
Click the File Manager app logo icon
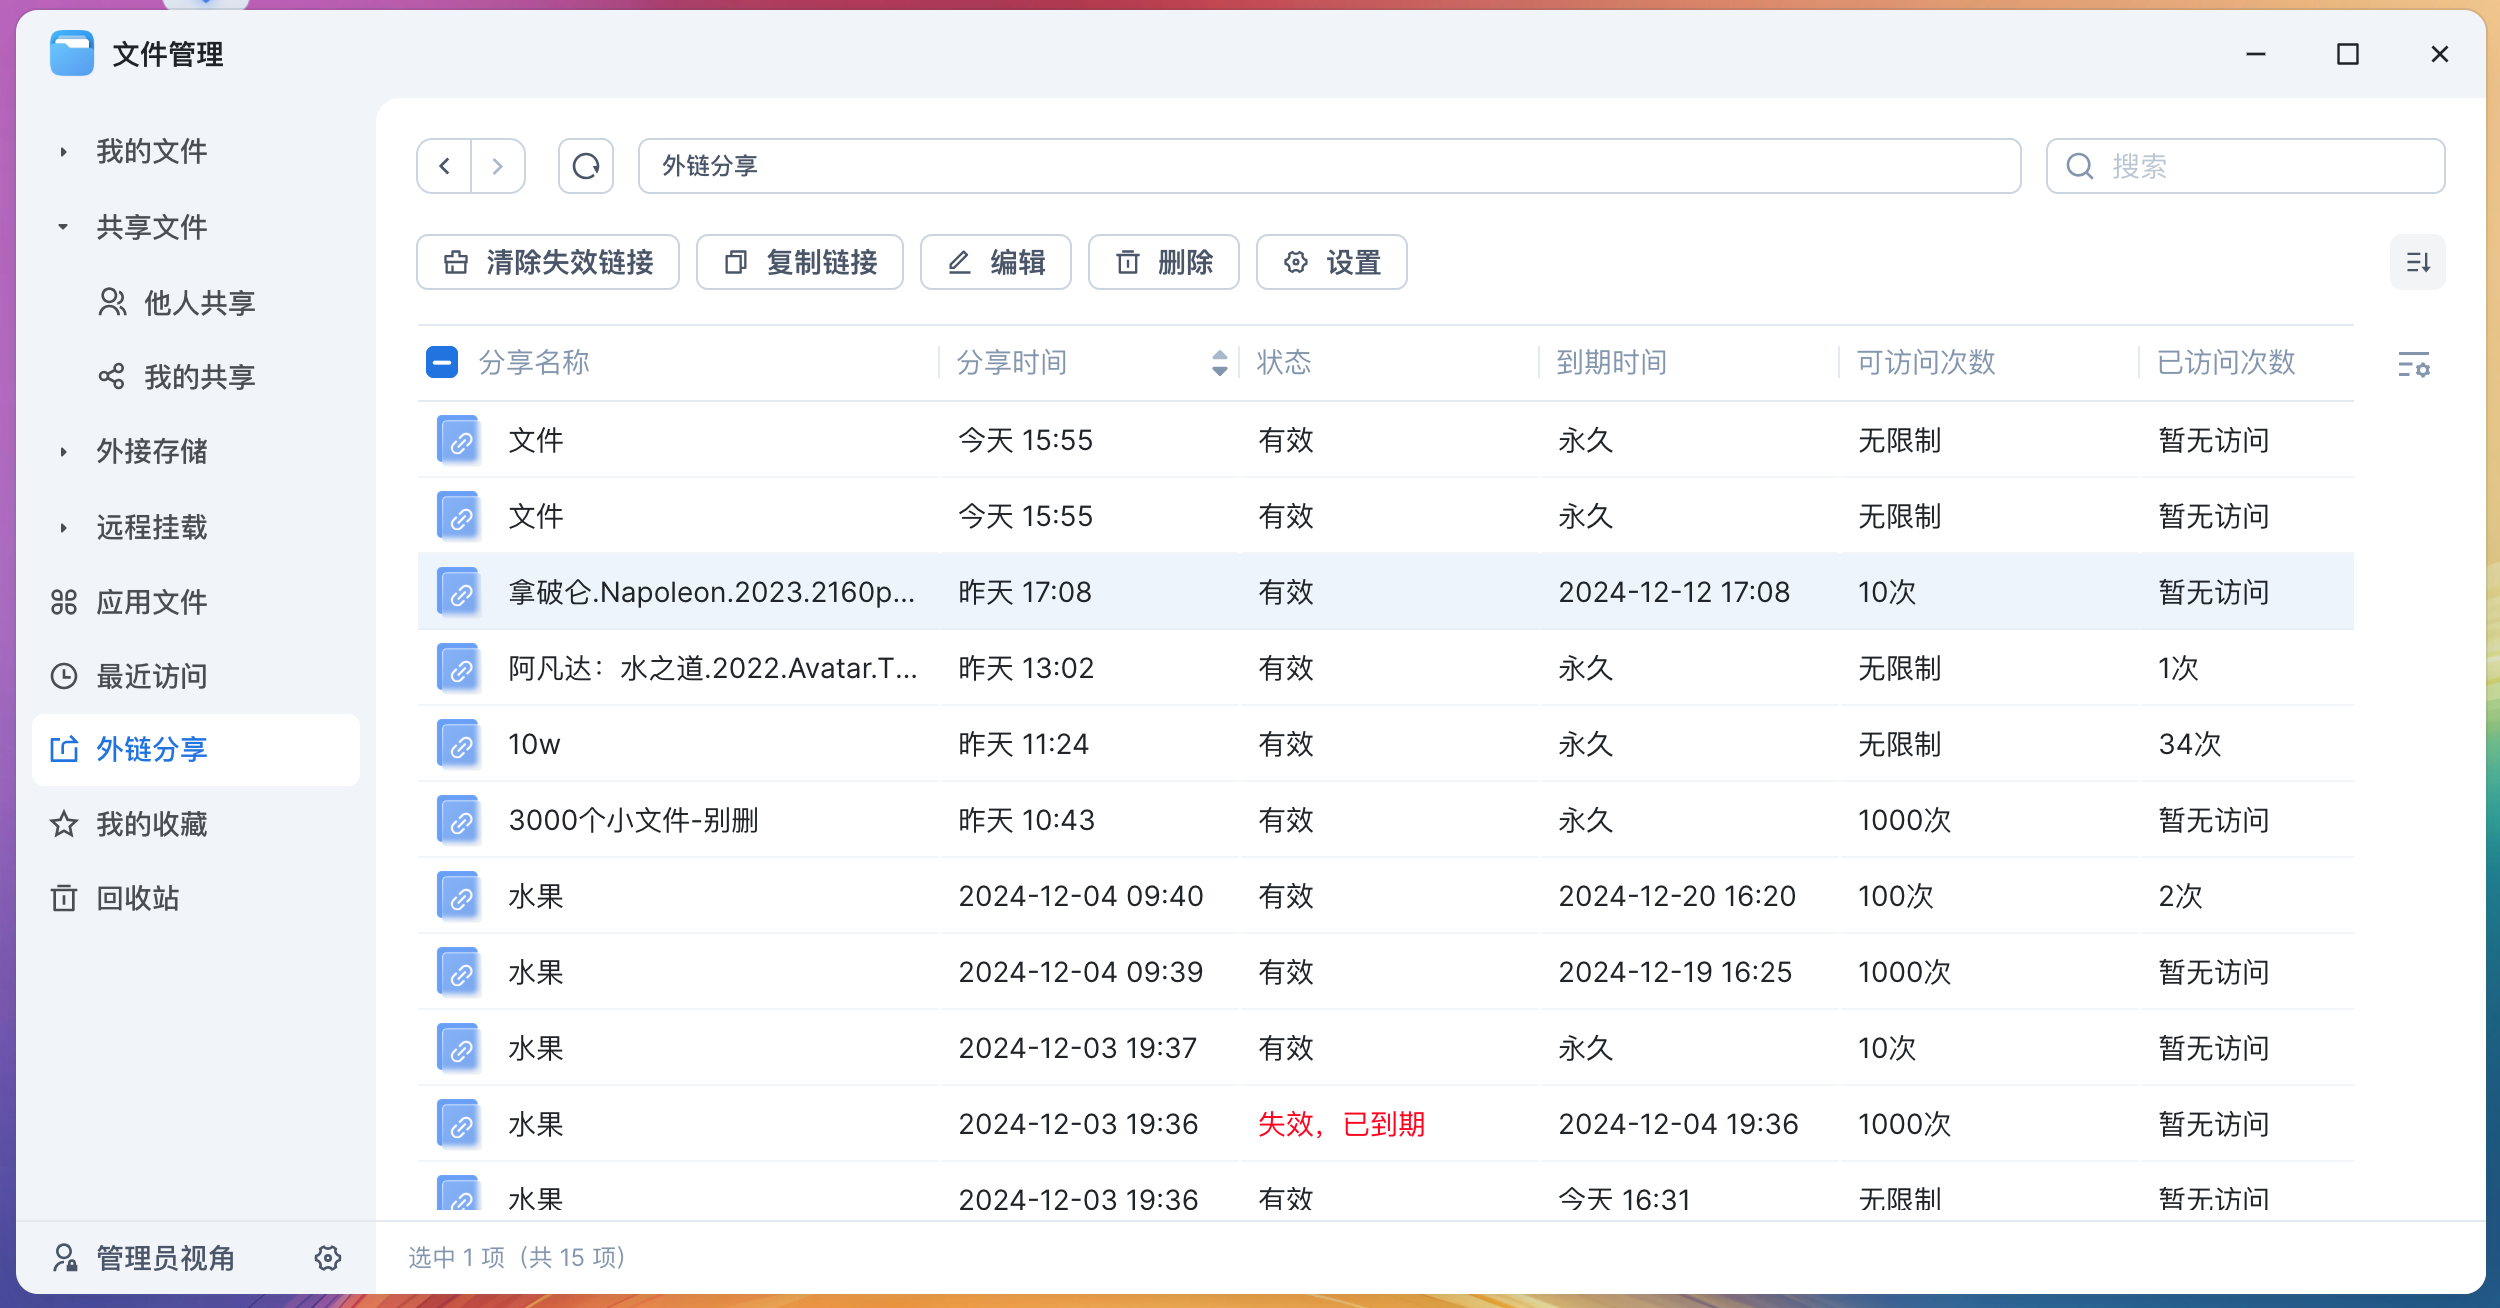tap(72, 53)
